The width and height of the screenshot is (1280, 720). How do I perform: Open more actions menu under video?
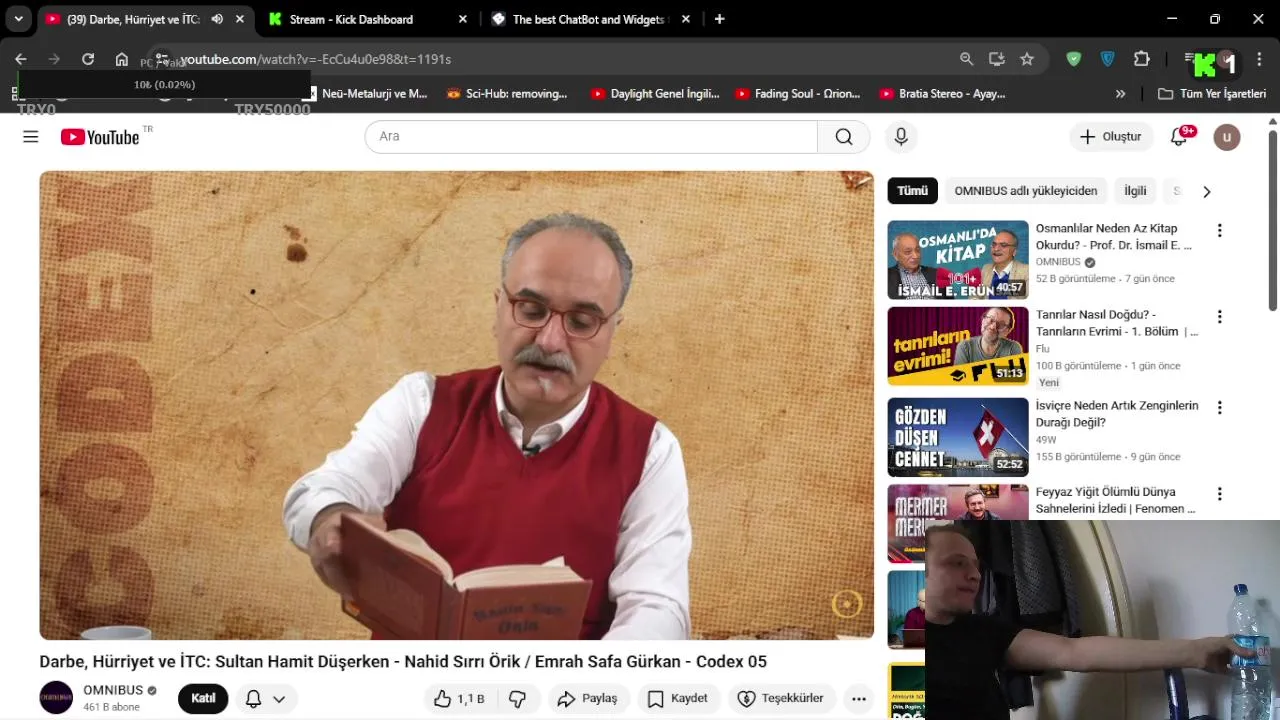click(x=859, y=699)
